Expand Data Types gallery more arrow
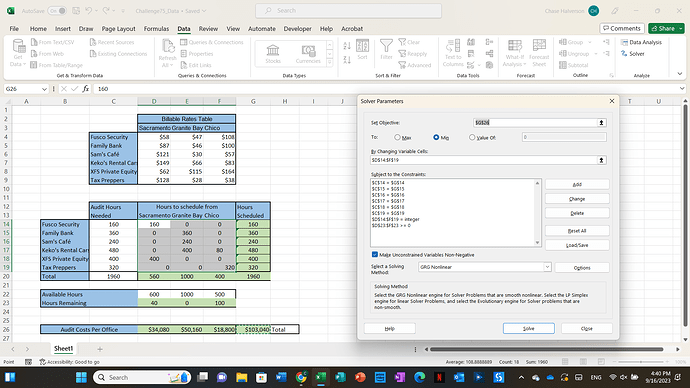The width and height of the screenshot is (690, 388). (x=330, y=62)
